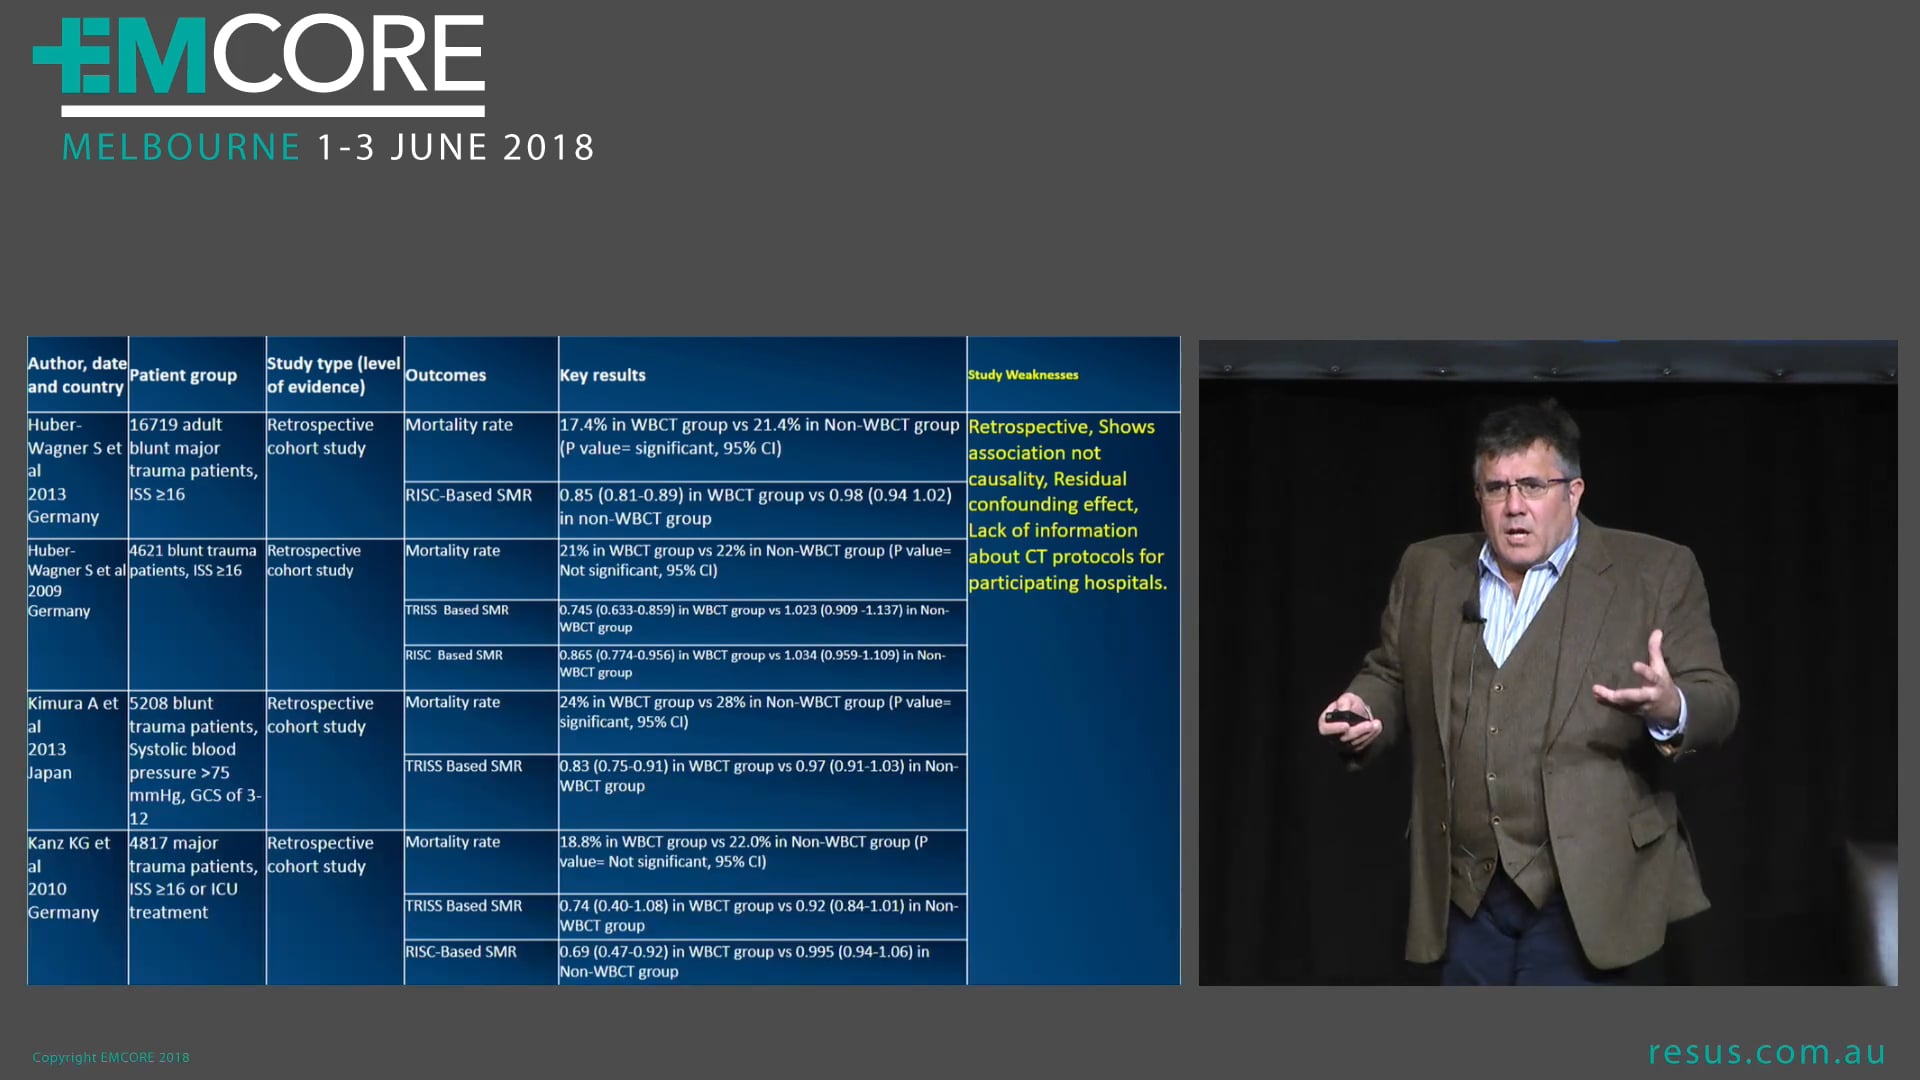Click the Retrospective cohort study cell

point(319,436)
